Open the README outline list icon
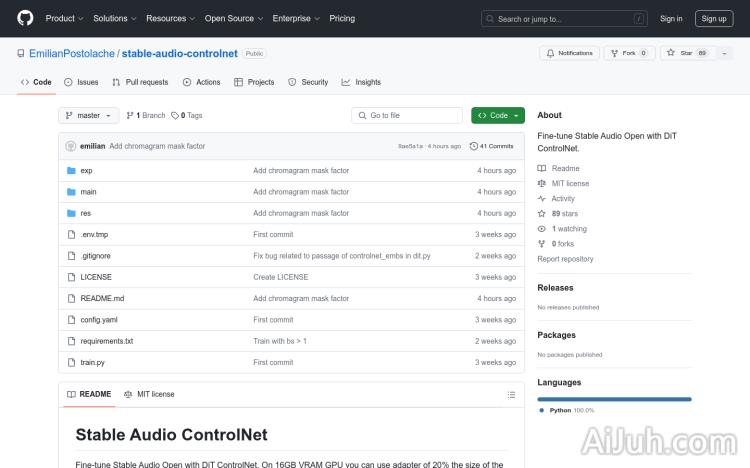The height and width of the screenshot is (468, 750). 511,395
